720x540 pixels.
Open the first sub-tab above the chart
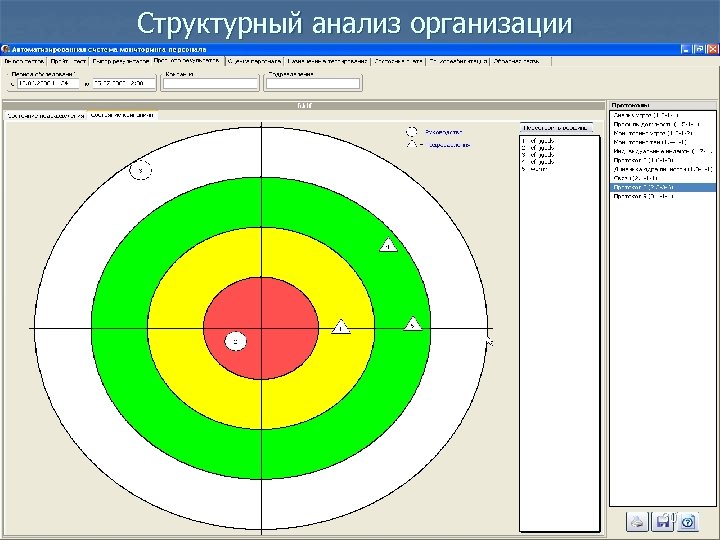(x=45, y=116)
